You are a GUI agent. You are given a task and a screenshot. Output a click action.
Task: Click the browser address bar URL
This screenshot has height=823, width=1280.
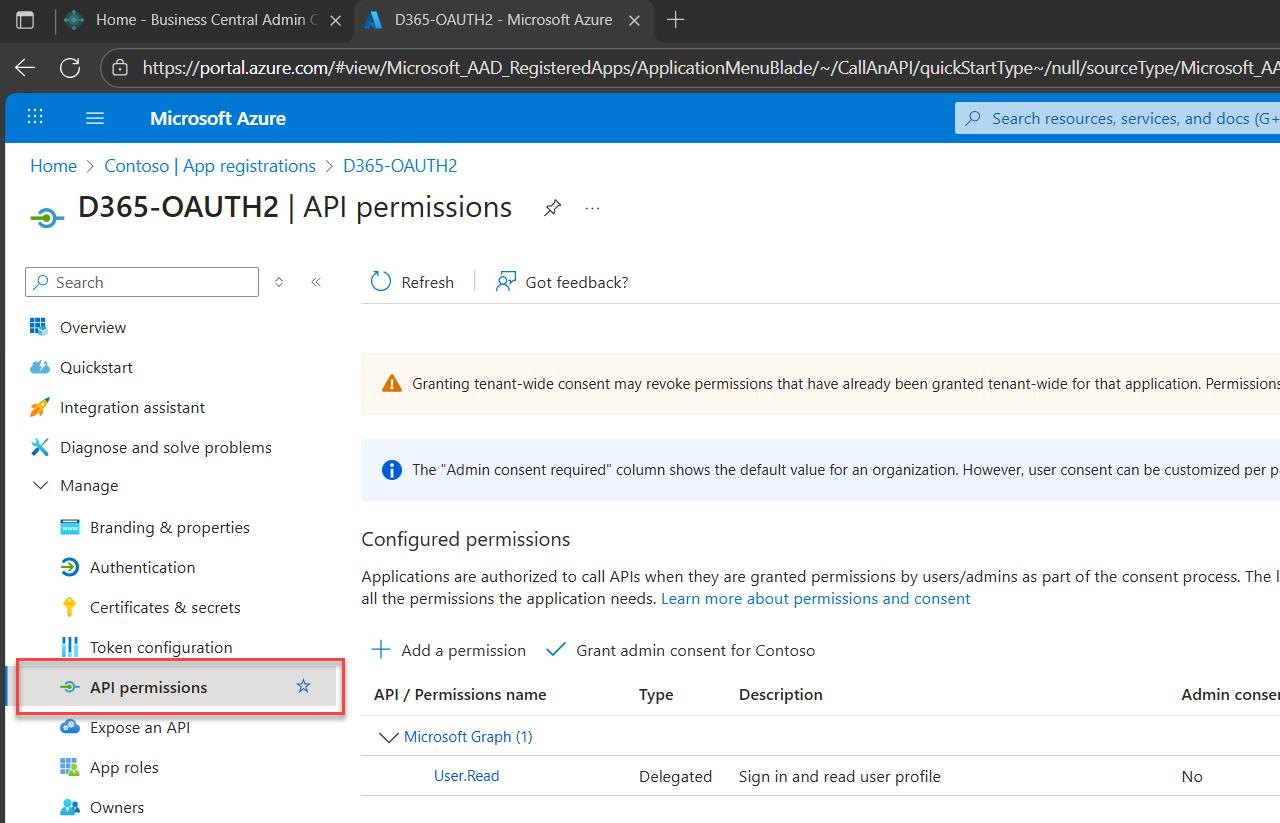coord(710,67)
